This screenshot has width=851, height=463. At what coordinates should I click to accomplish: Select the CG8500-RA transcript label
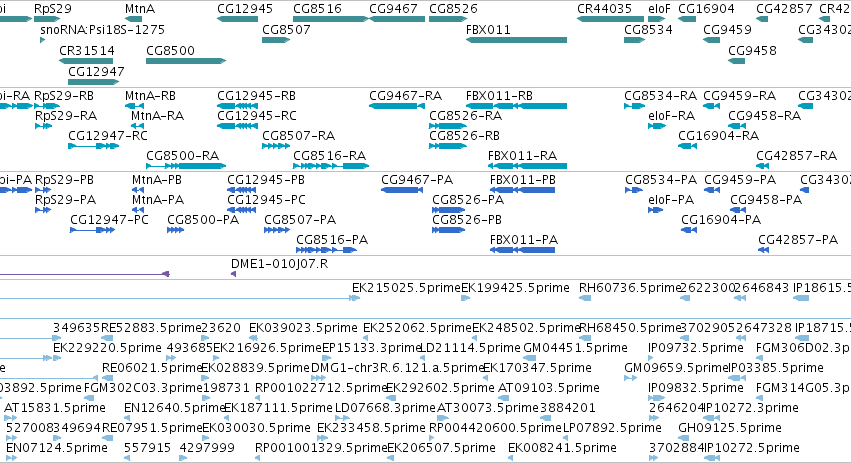tap(182, 156)
